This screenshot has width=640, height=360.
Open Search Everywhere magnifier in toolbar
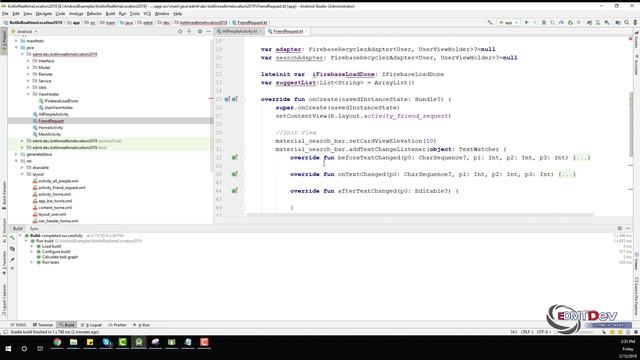point(627,22)
